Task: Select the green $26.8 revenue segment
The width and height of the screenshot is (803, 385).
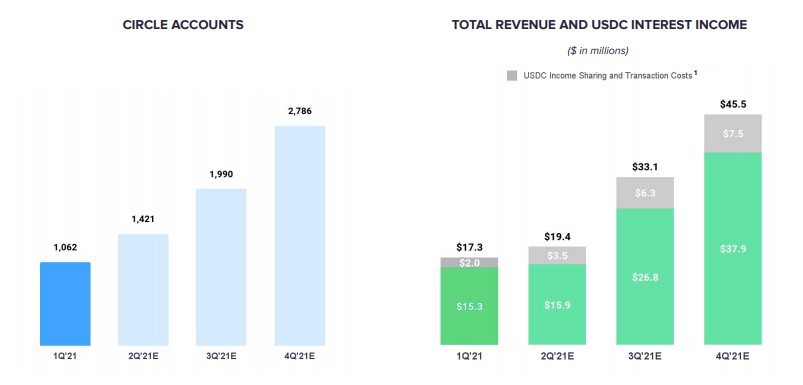Action: [645, 276]
